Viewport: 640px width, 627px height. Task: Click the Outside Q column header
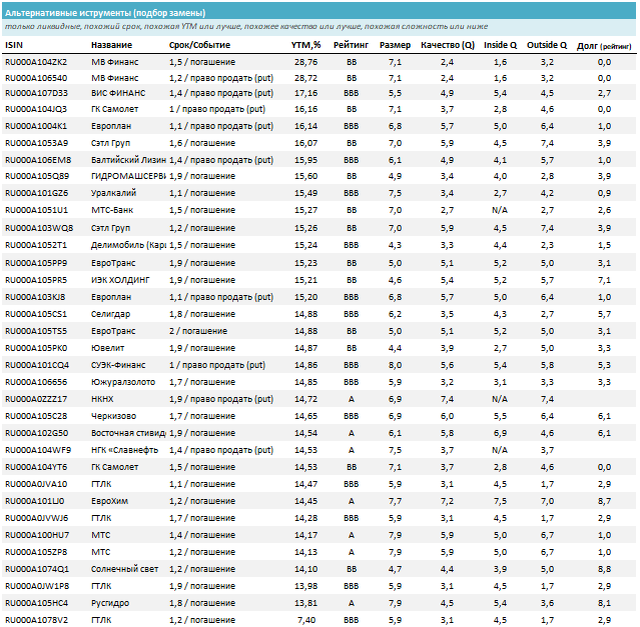point(547,45)
